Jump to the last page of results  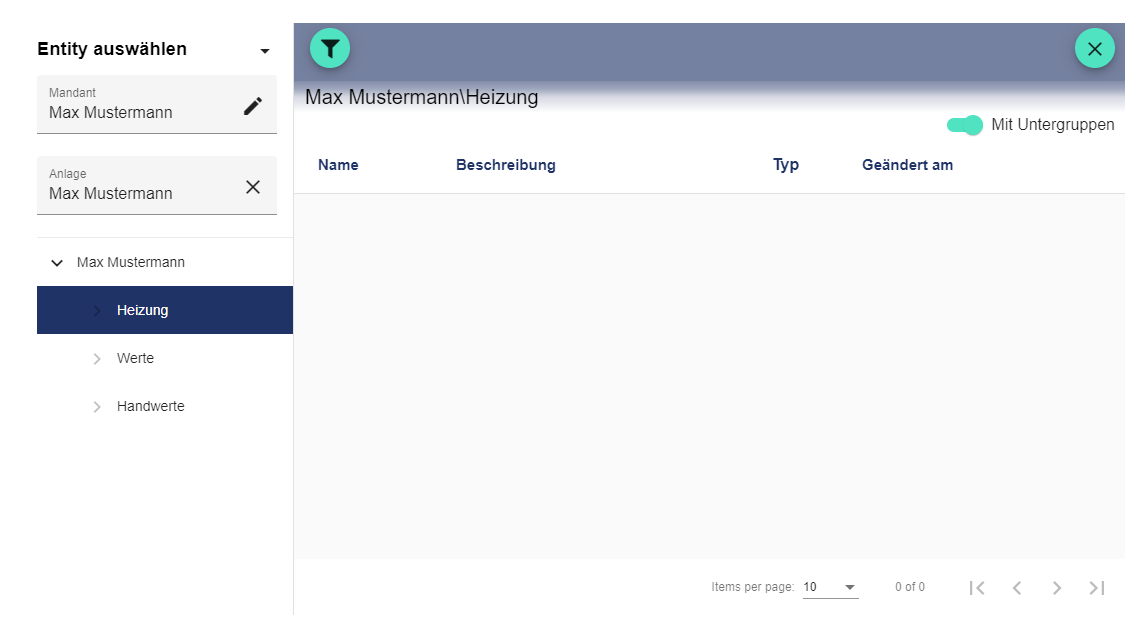click(x=1096, y=587)
